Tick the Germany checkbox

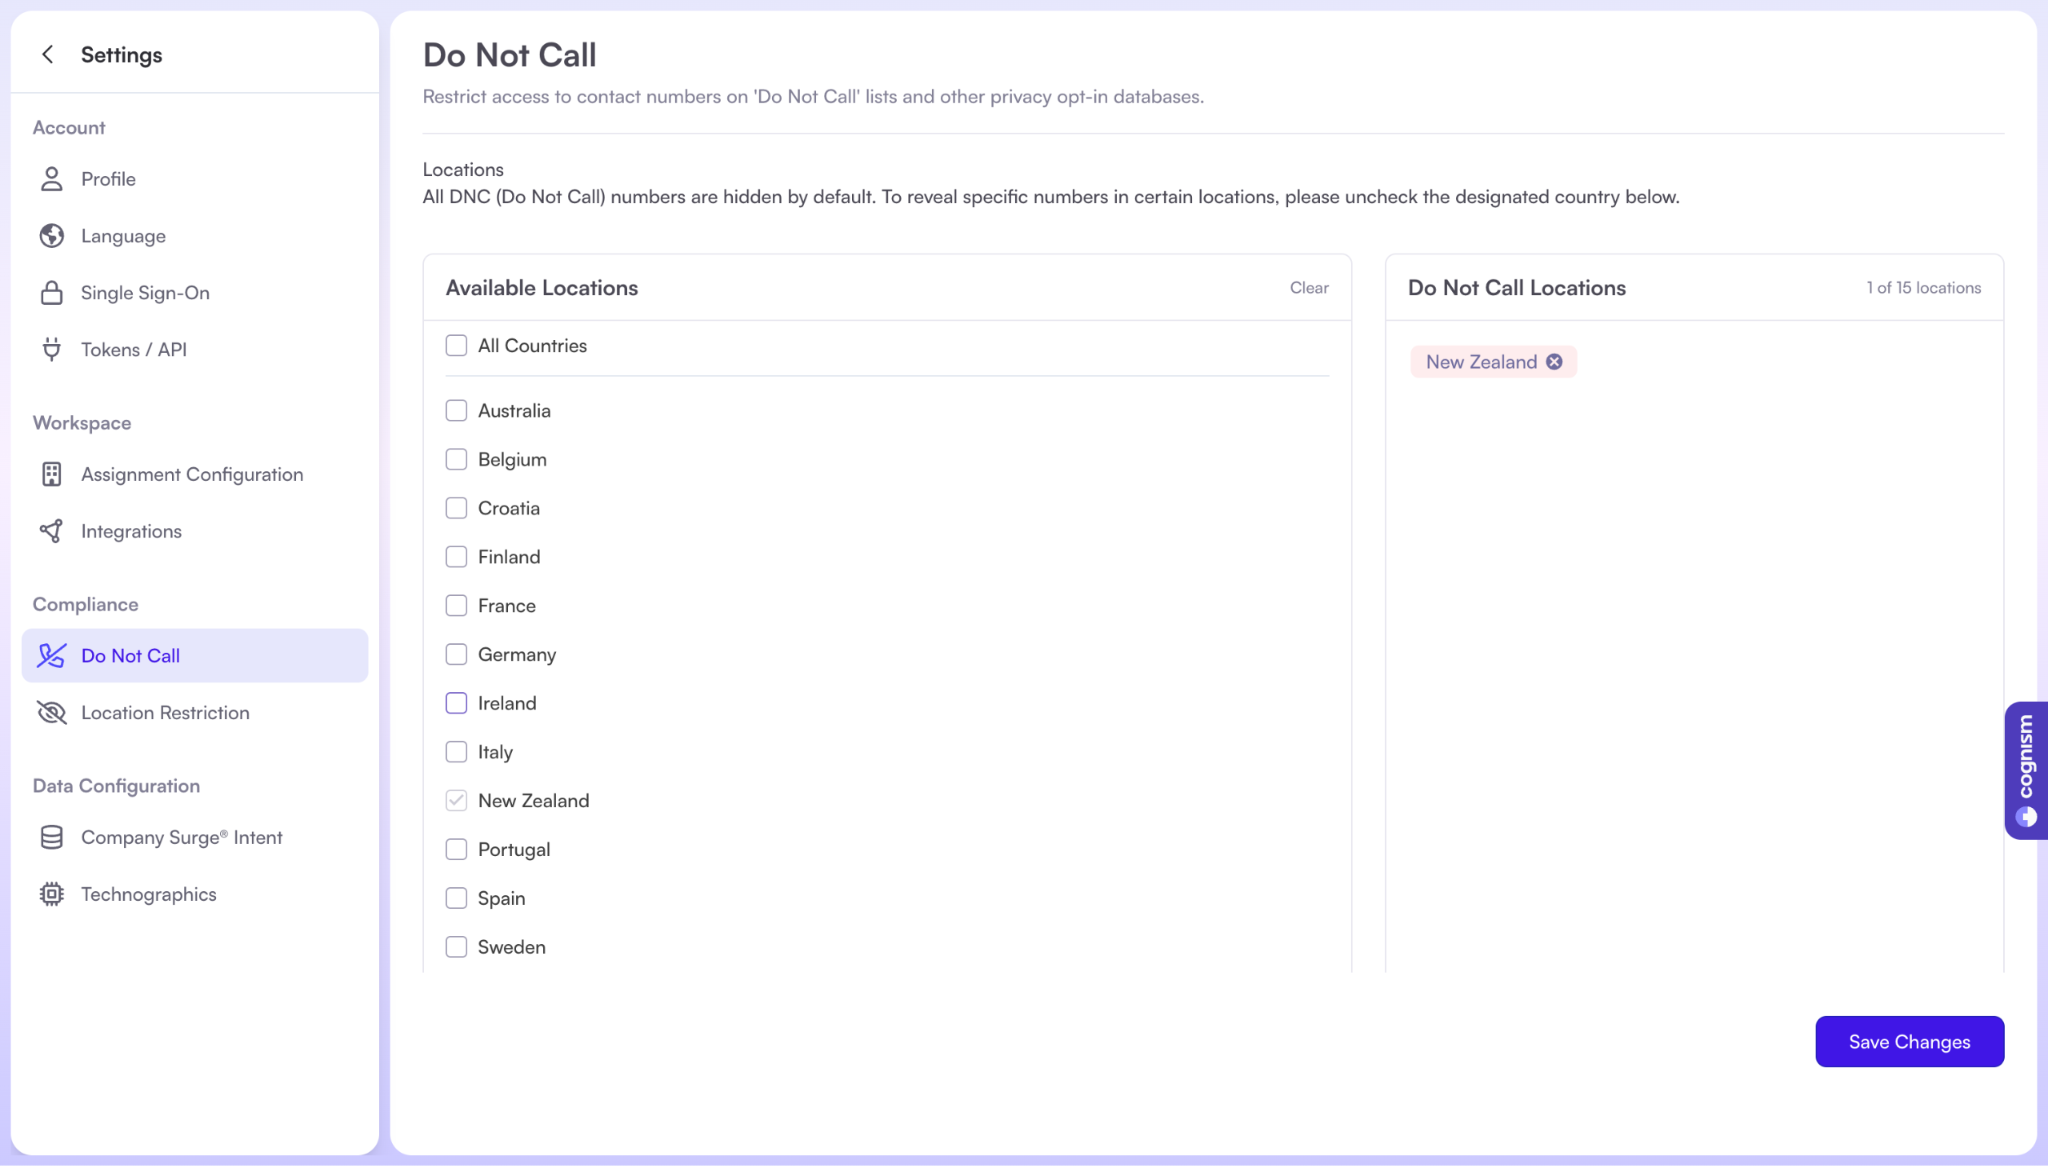[x=456, y=655]
